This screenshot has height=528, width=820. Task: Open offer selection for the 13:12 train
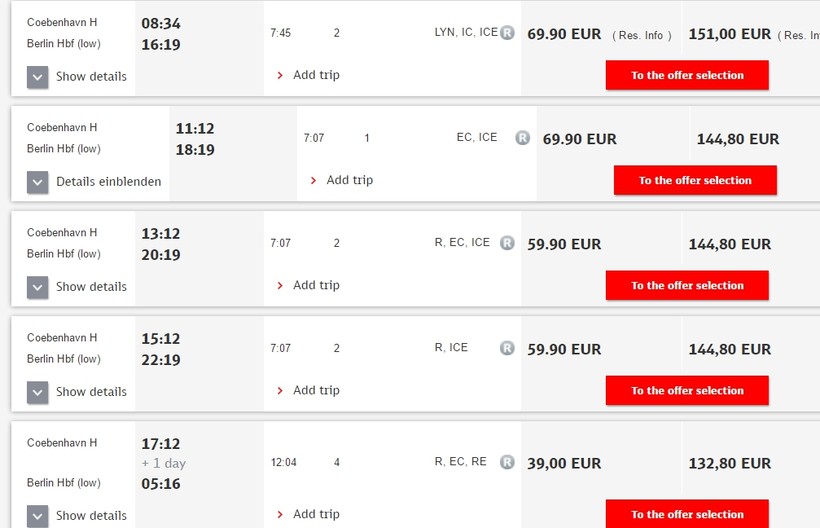pos(687,285)
